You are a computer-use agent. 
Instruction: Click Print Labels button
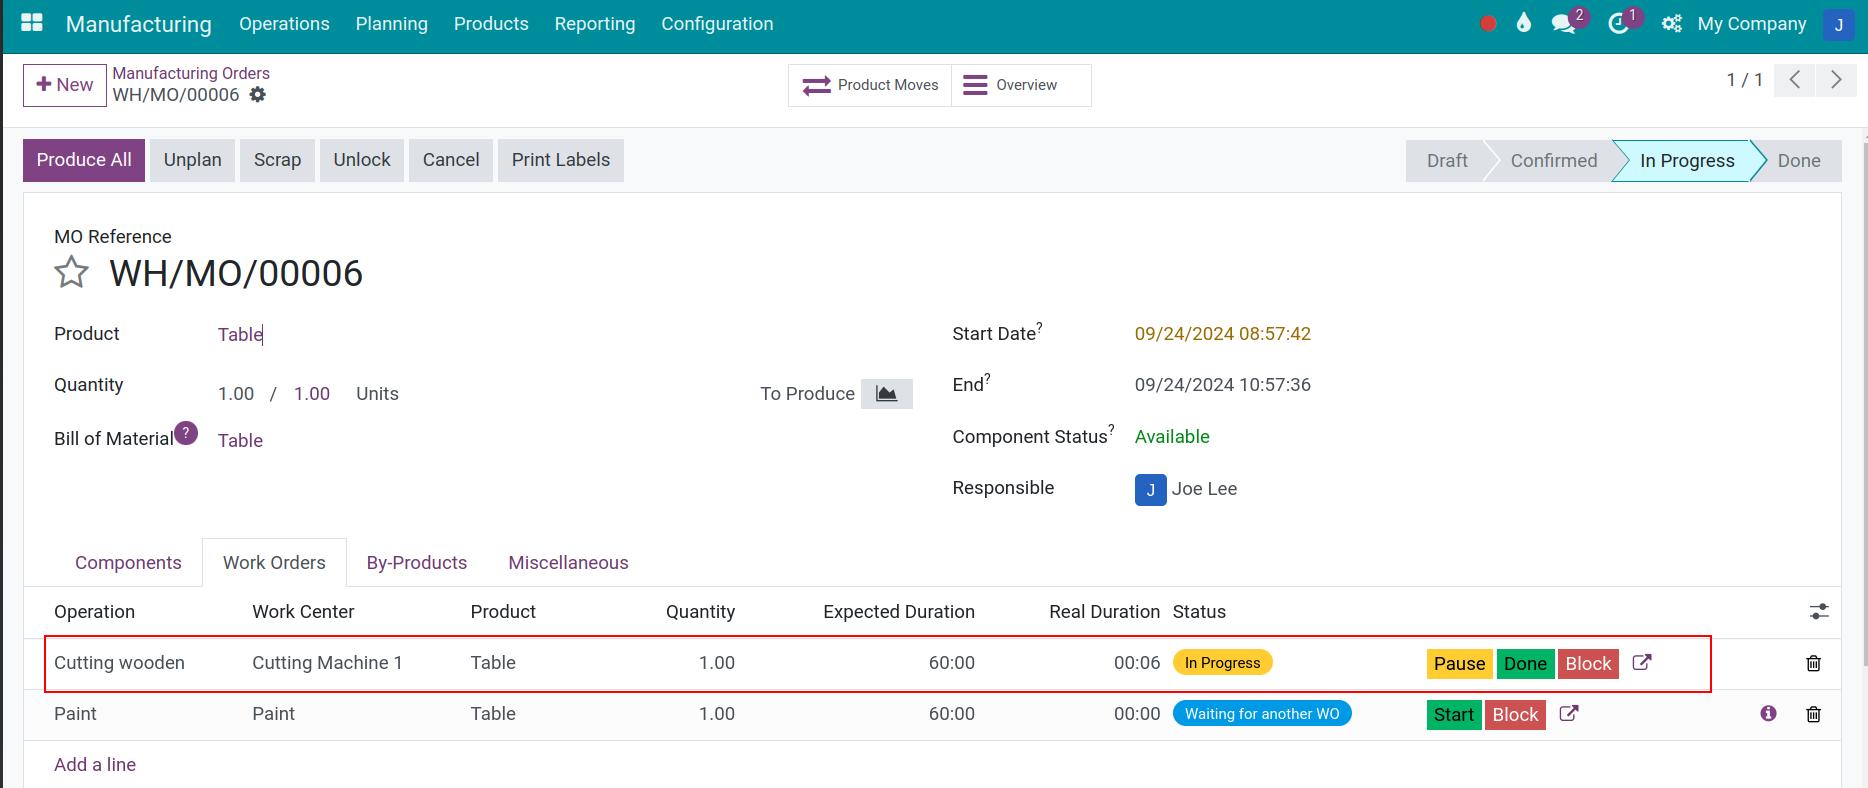[561, 160]
